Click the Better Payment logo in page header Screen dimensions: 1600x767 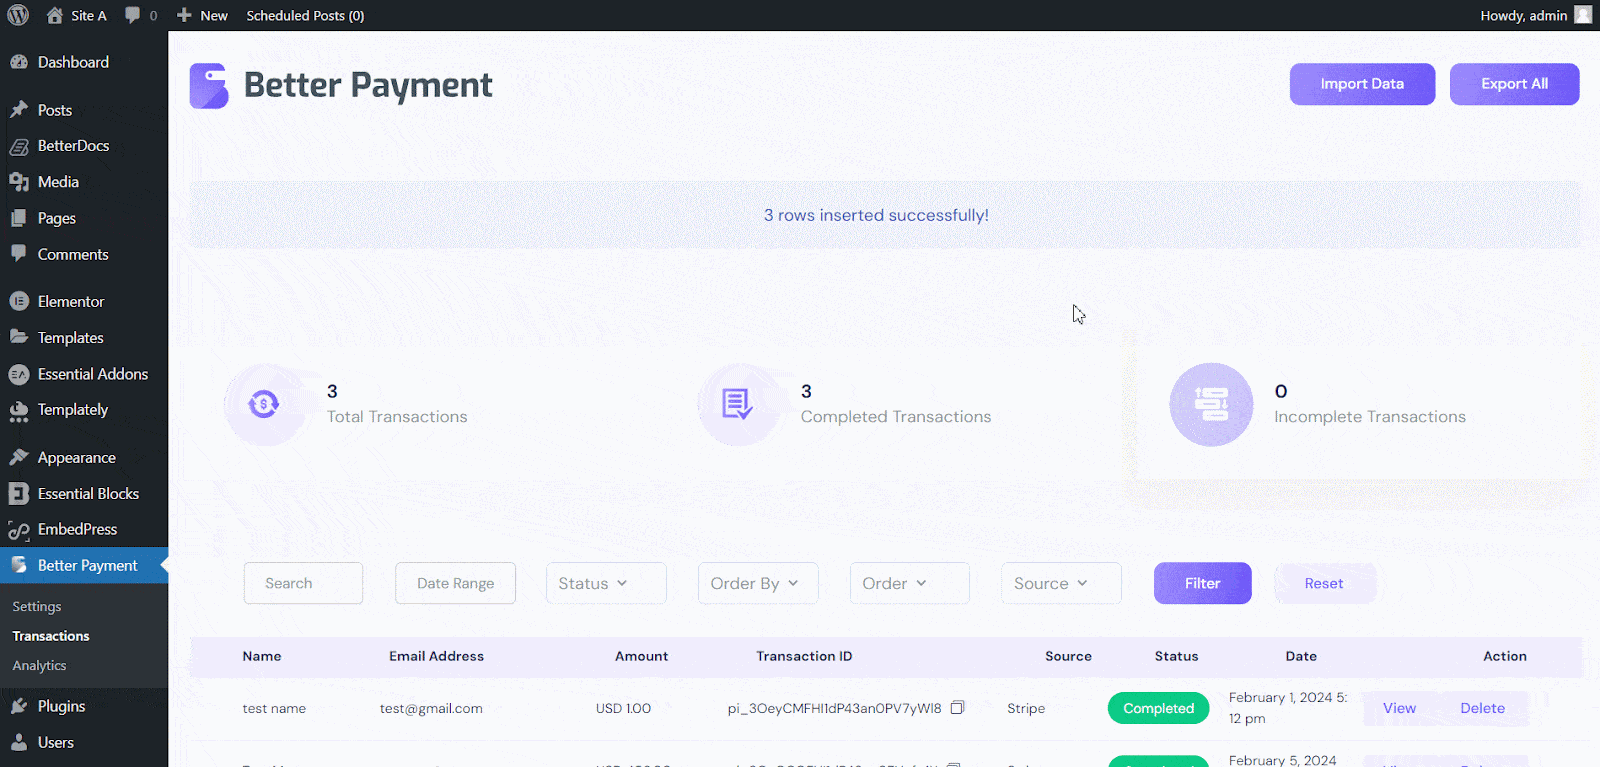click(x=209, y=86)
